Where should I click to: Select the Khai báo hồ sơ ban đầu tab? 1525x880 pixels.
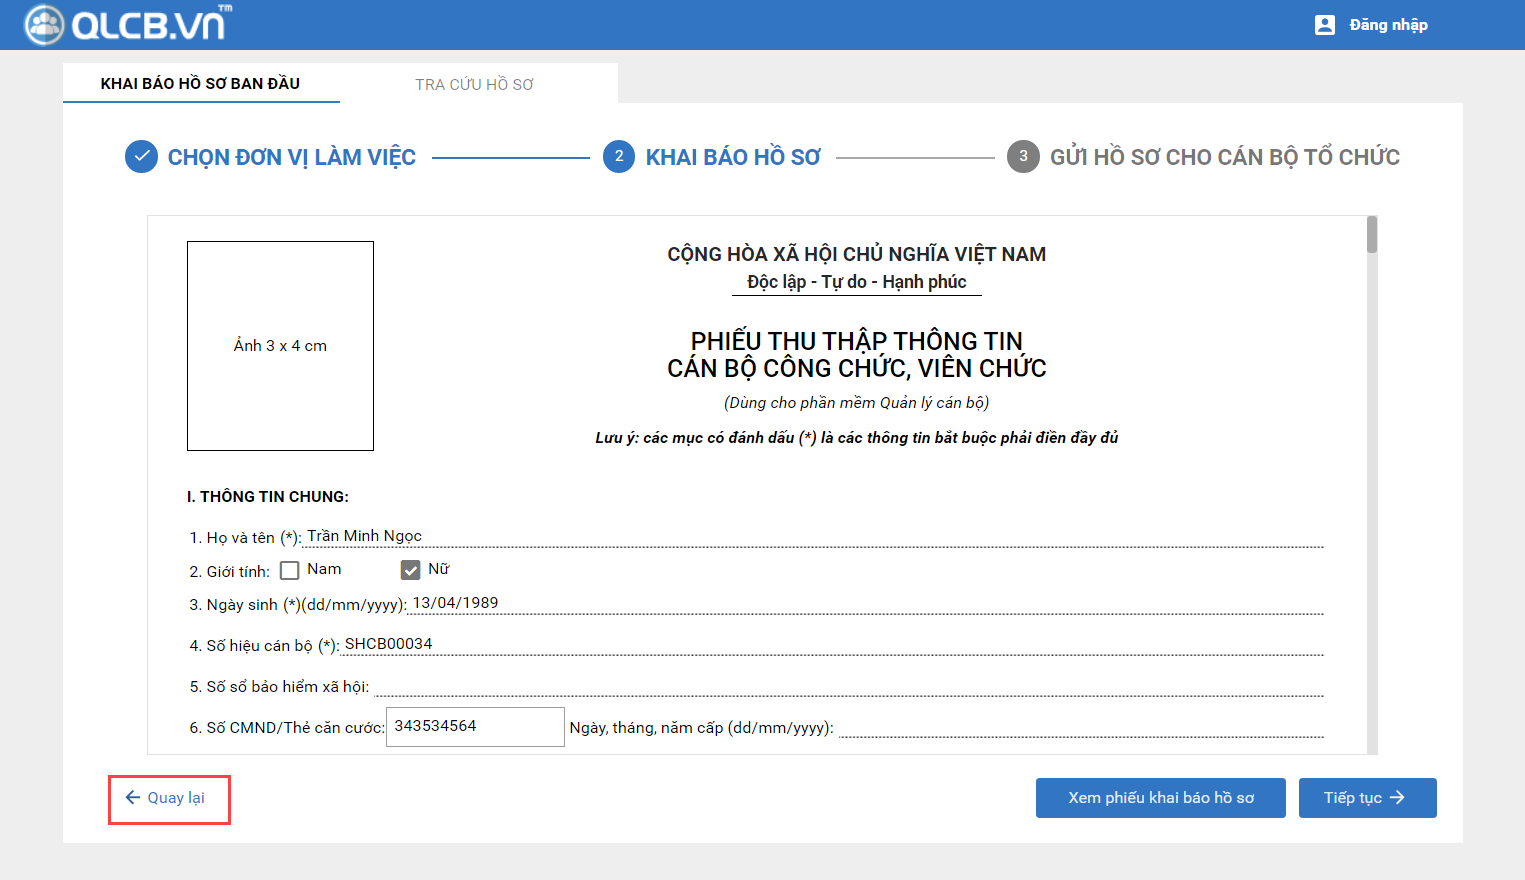click(x=200, y=84)
